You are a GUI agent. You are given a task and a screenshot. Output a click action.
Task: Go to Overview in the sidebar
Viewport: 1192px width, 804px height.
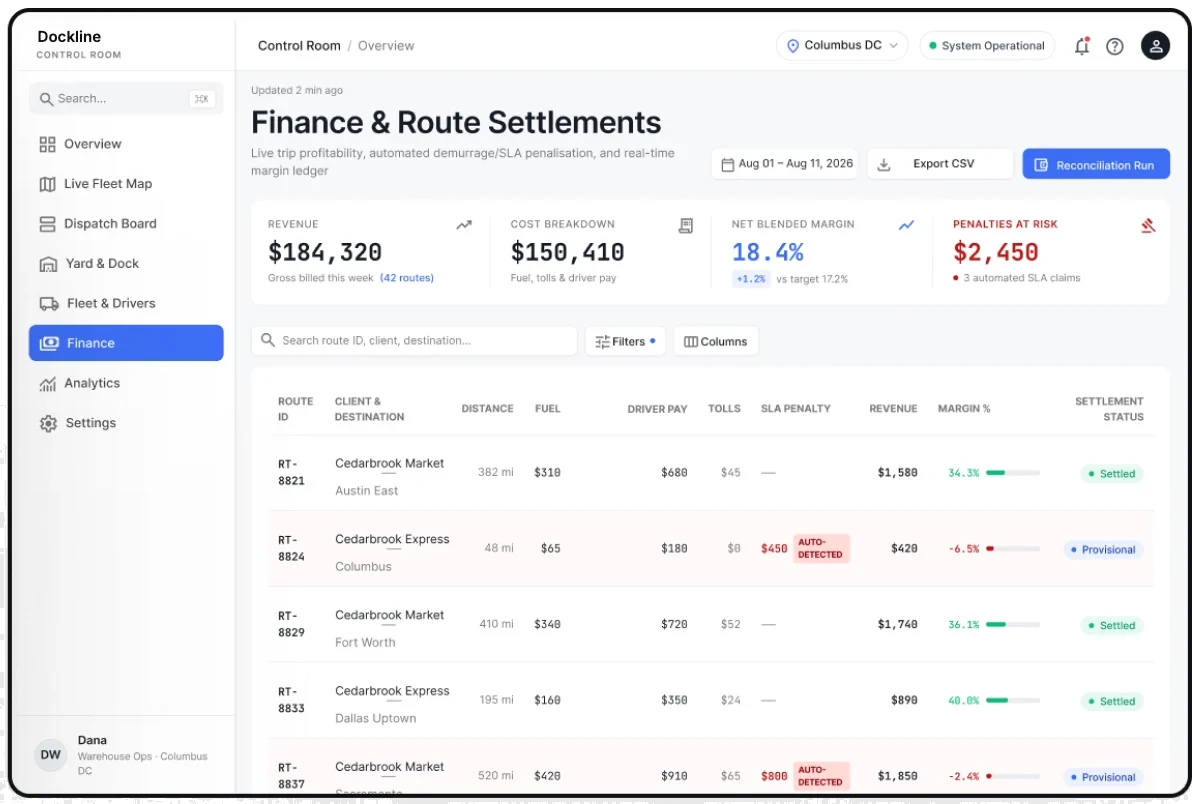coord(126,144)
